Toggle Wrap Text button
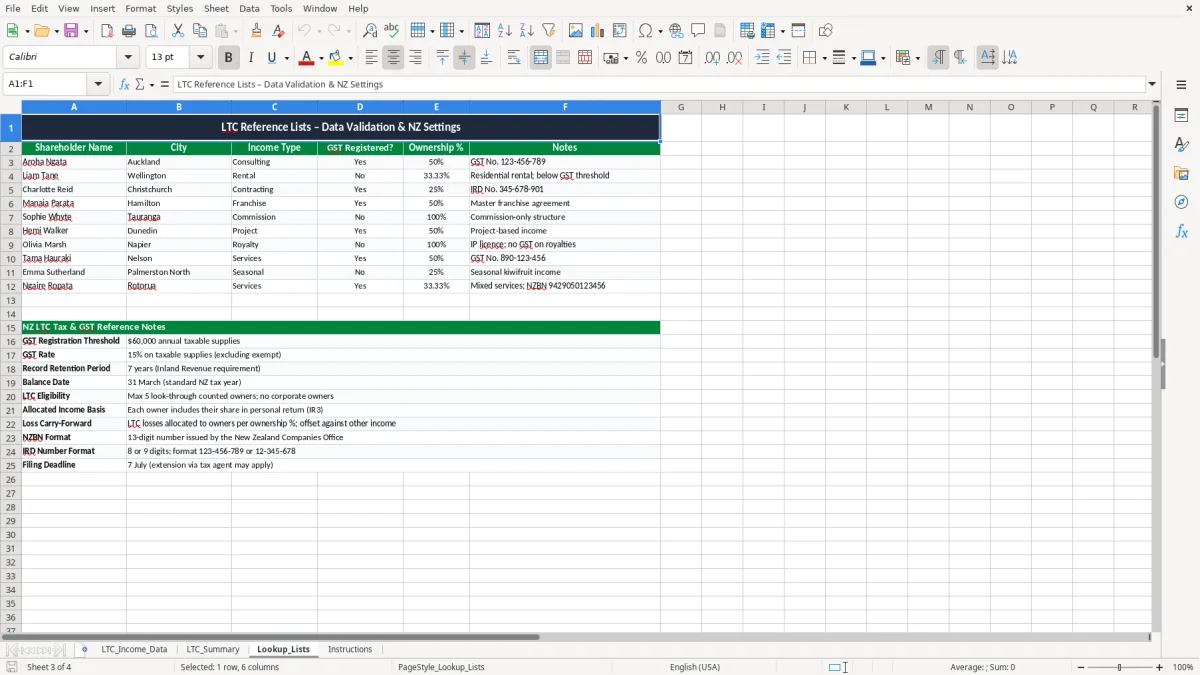The image size is (1200, 675). coord(514,58)
